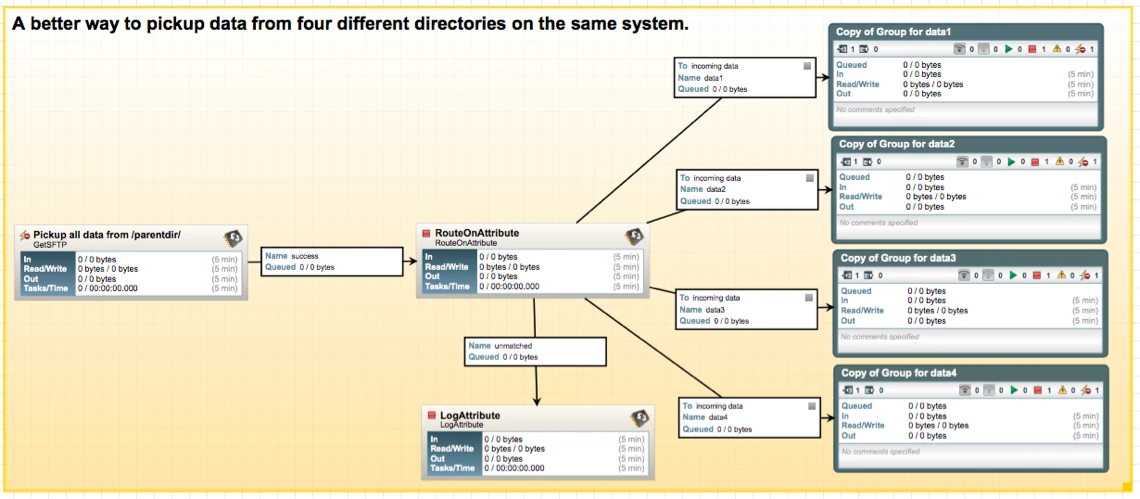Select the 'Copy of Group for data3' title
This screenshot has height=499, width=1140.
898,258
